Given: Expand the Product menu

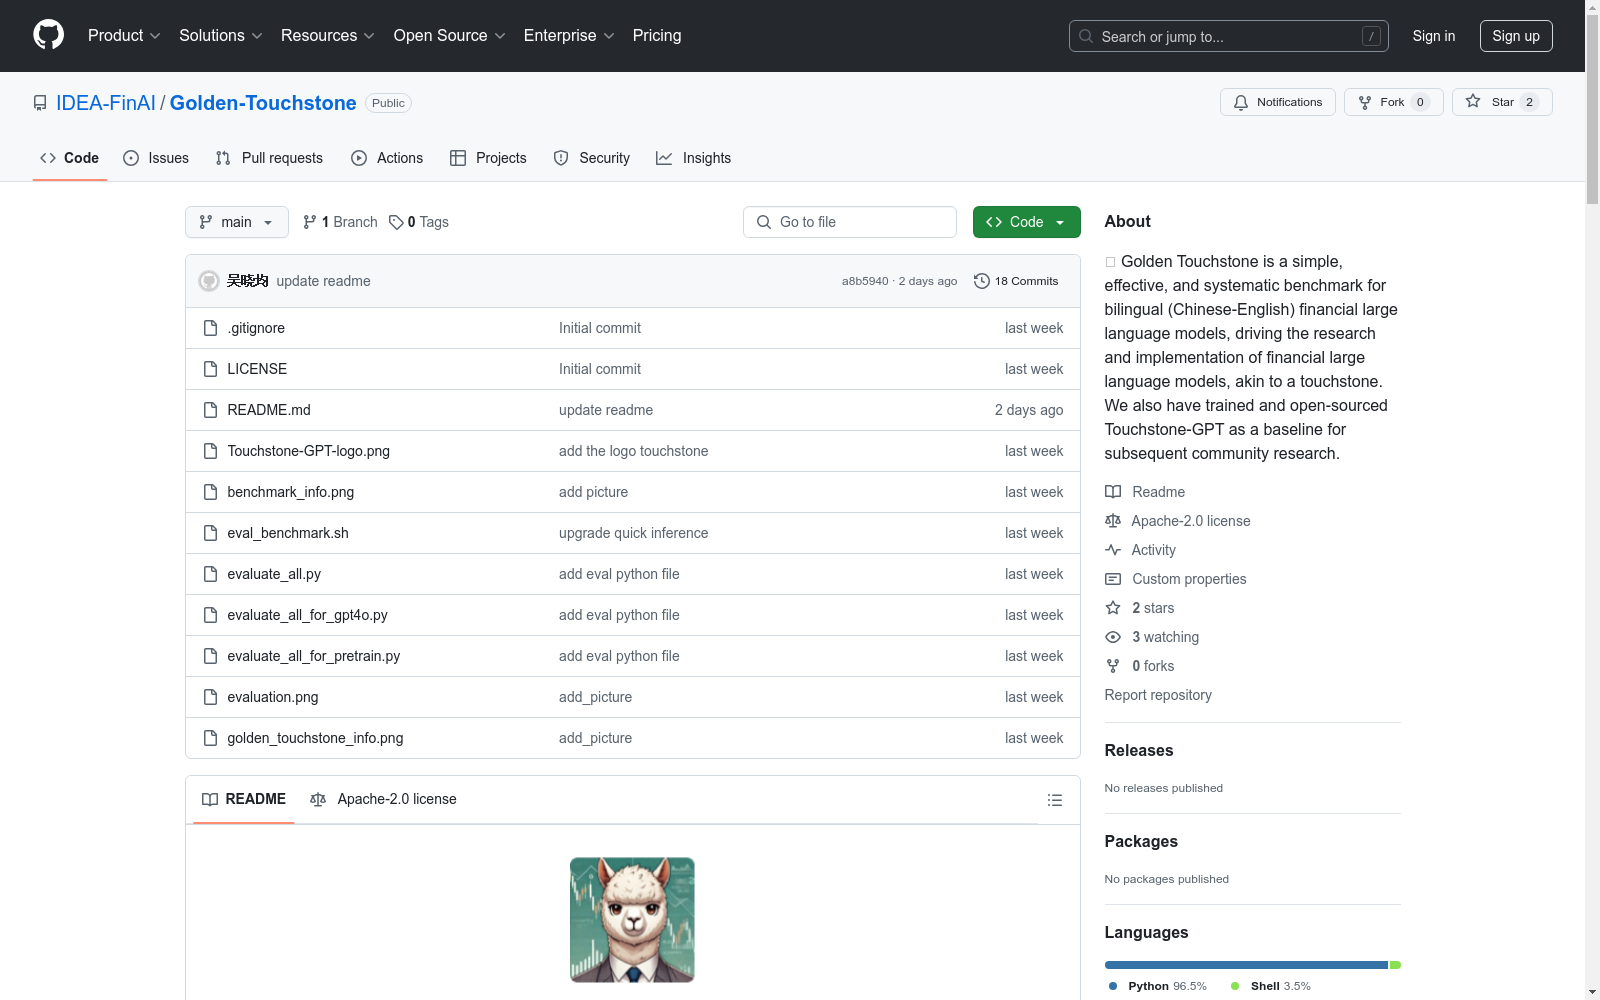Looking at the screenshot, I should [x=124, y=36].
